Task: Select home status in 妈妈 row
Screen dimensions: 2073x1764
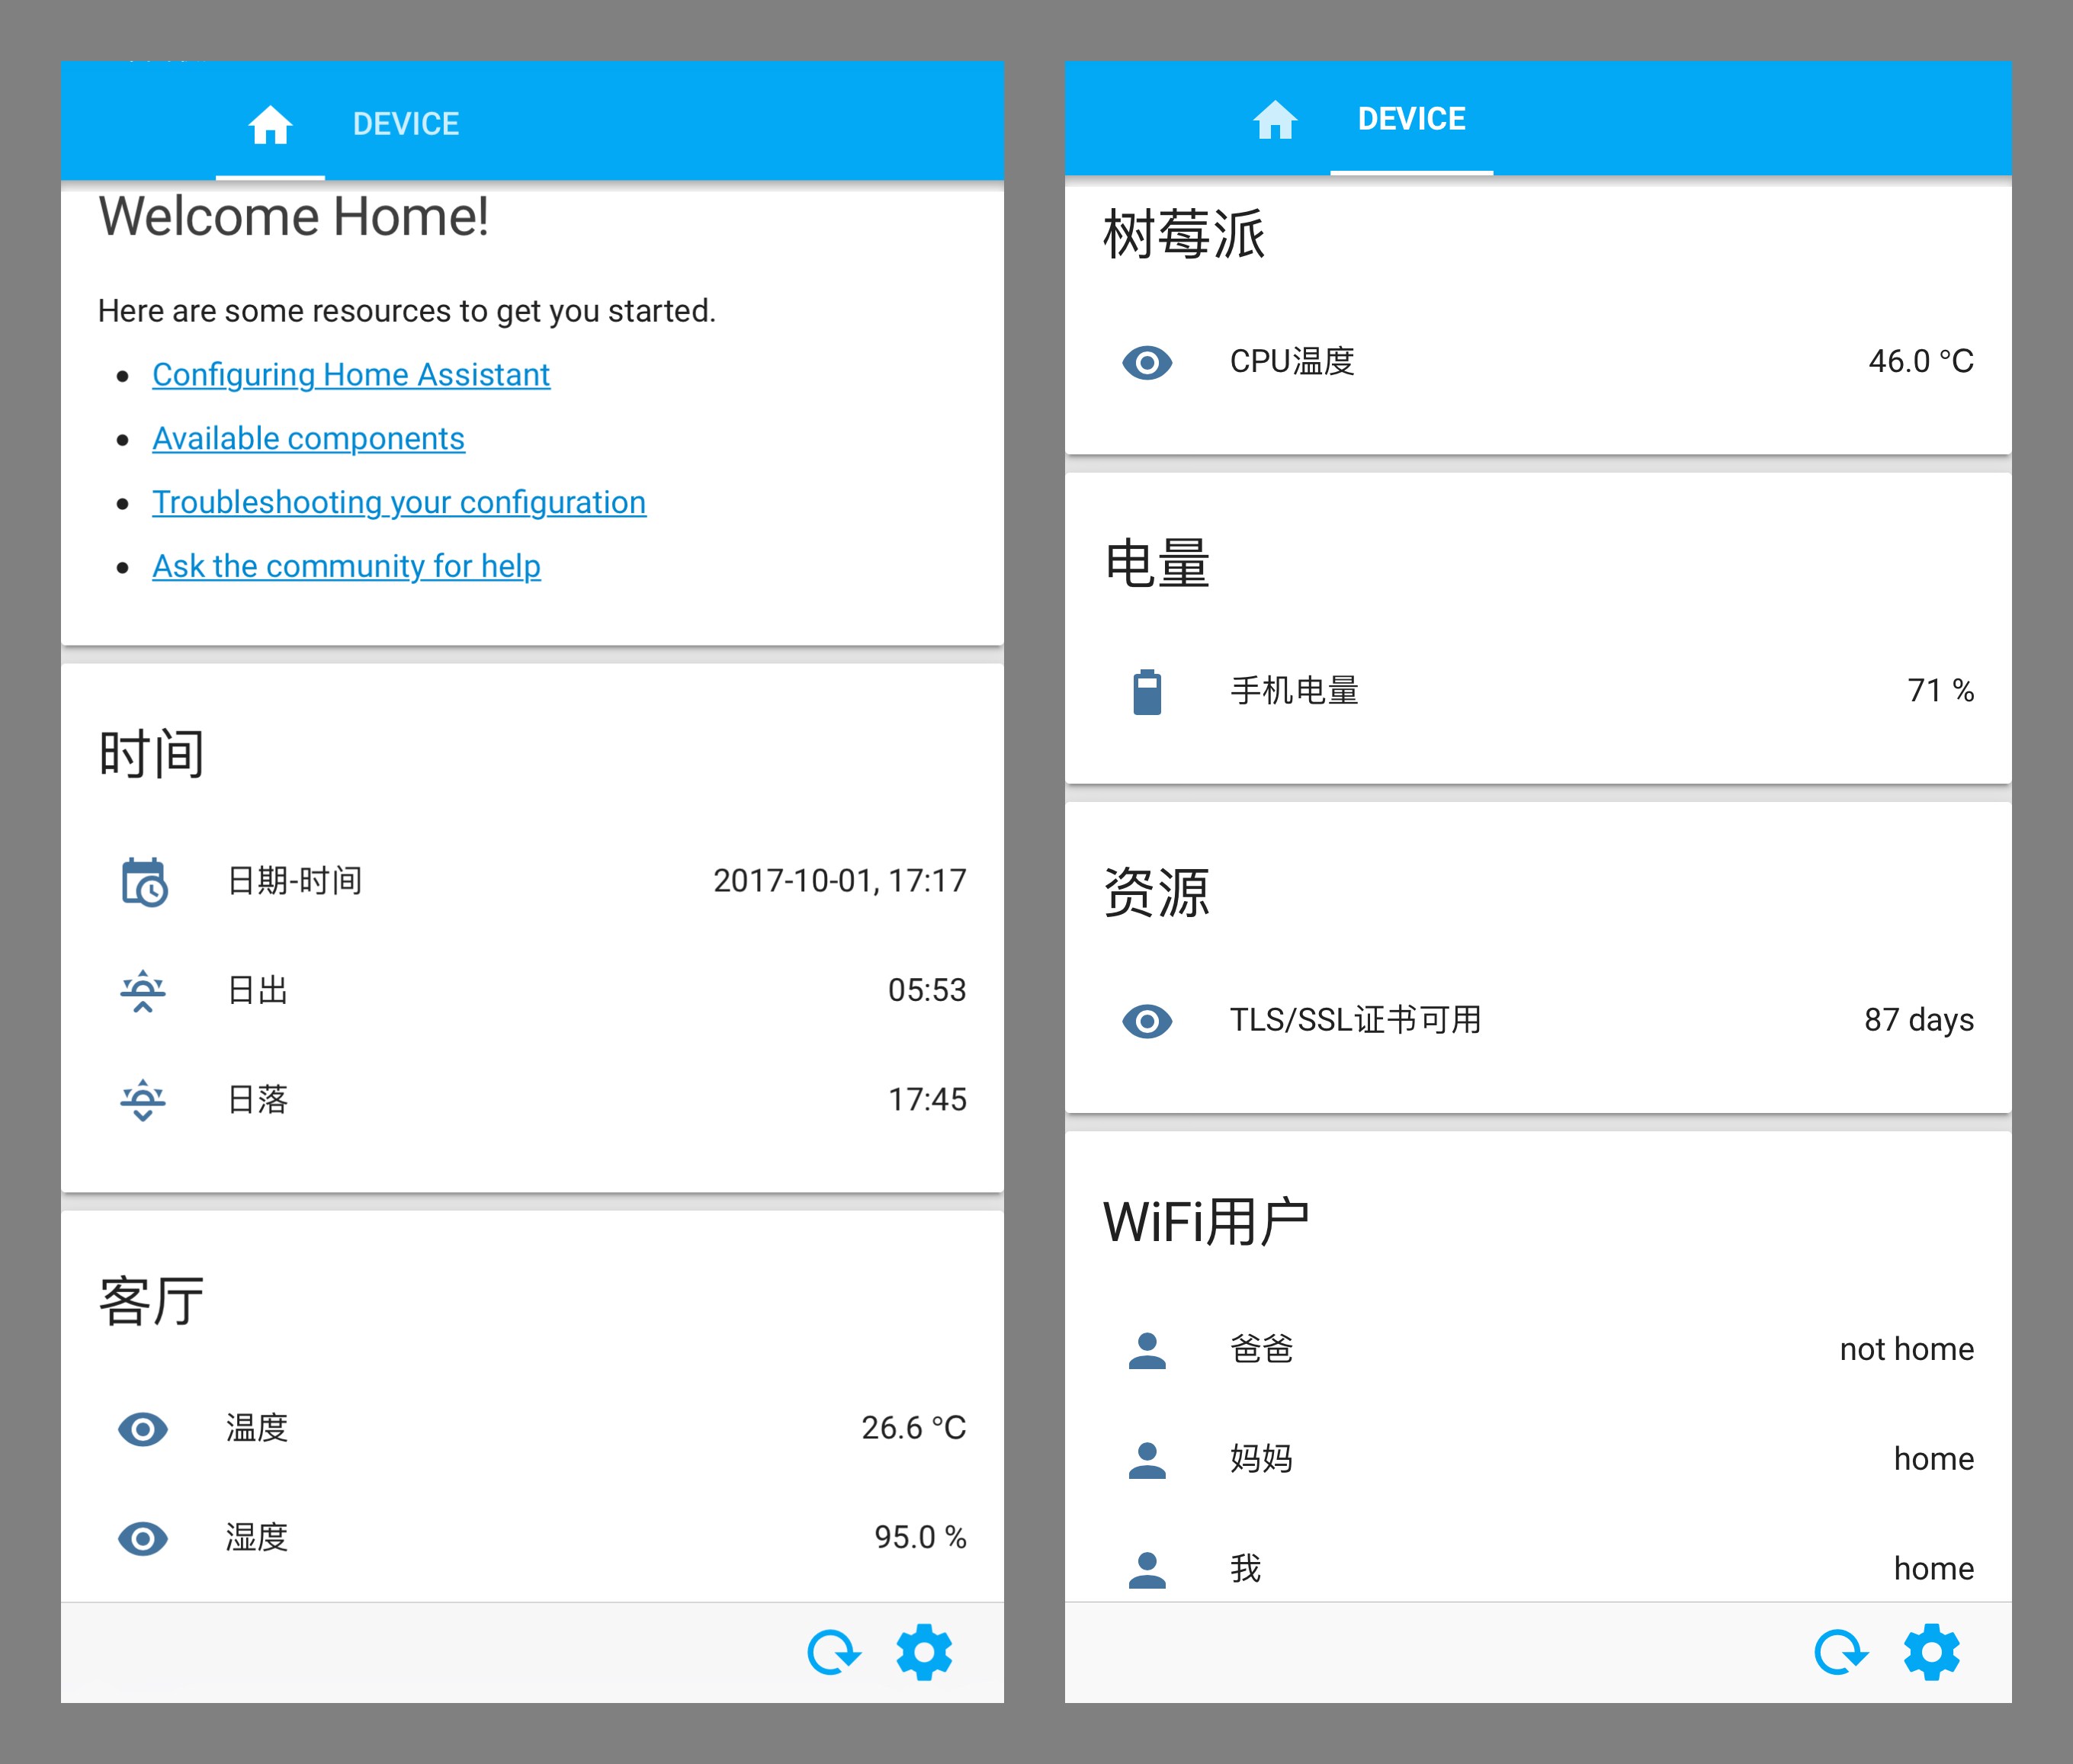Action: [x=1934, y=1459]
